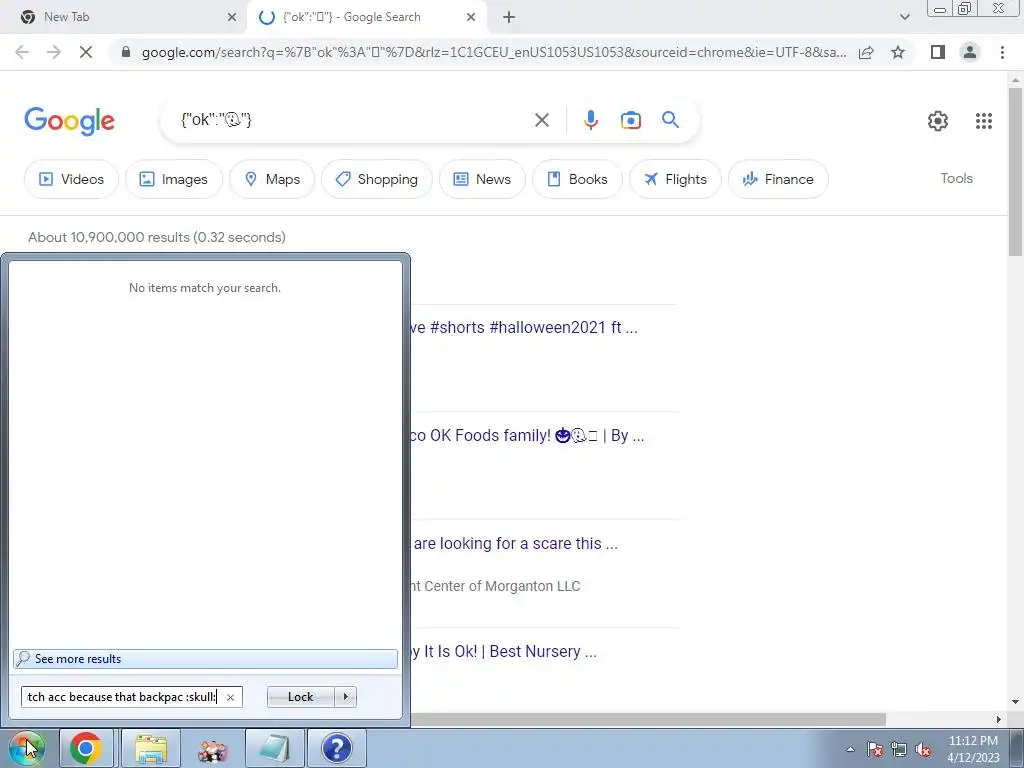The width and height of the screenshot is (1024, 768).
Task: Click the horizontal scrollbar right arrow
Action: (x=998, y=719)
